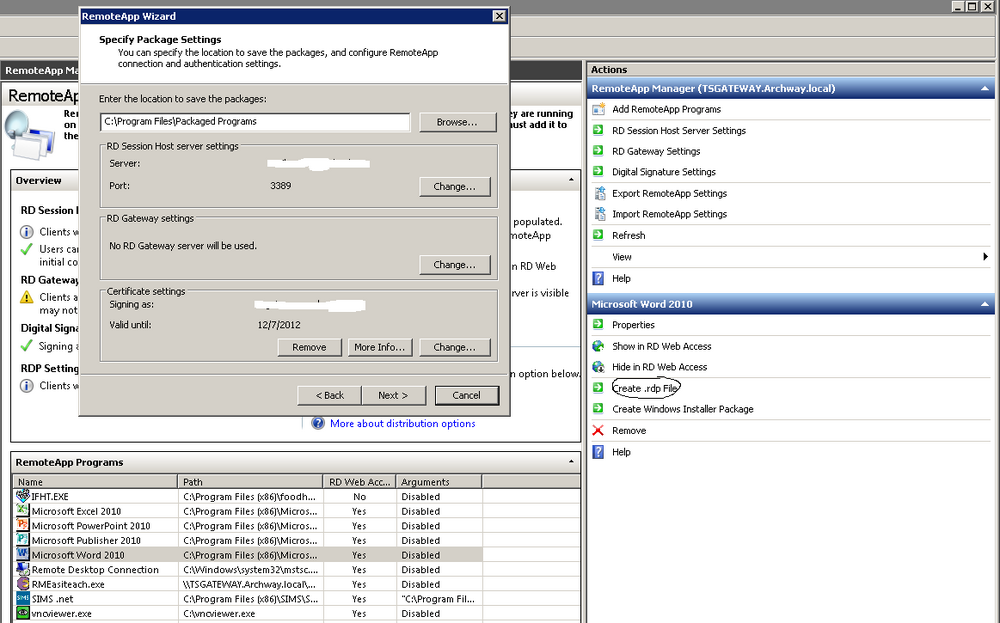This screenshot has height=623, width=1000.
Task: Select the Remote Desktop Connection row
Action: (247, 569)
